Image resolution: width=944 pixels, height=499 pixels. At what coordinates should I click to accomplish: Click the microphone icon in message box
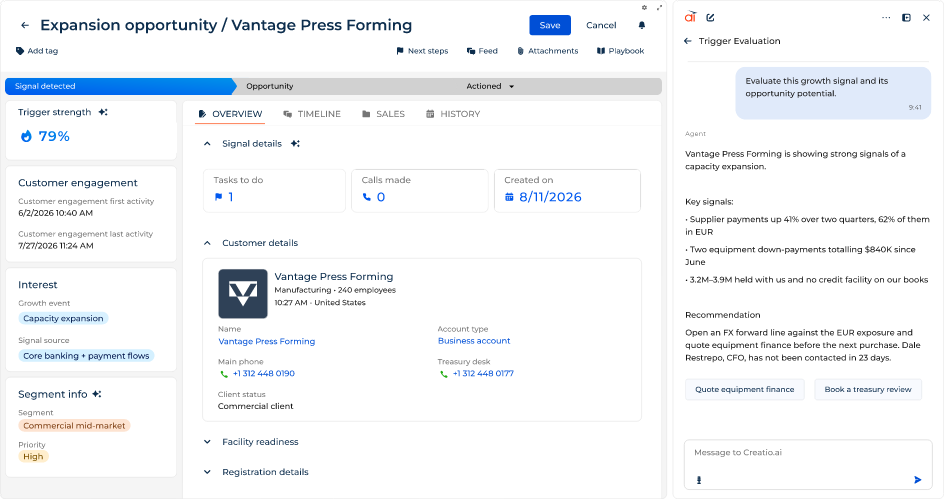click(x=699, y=480)
